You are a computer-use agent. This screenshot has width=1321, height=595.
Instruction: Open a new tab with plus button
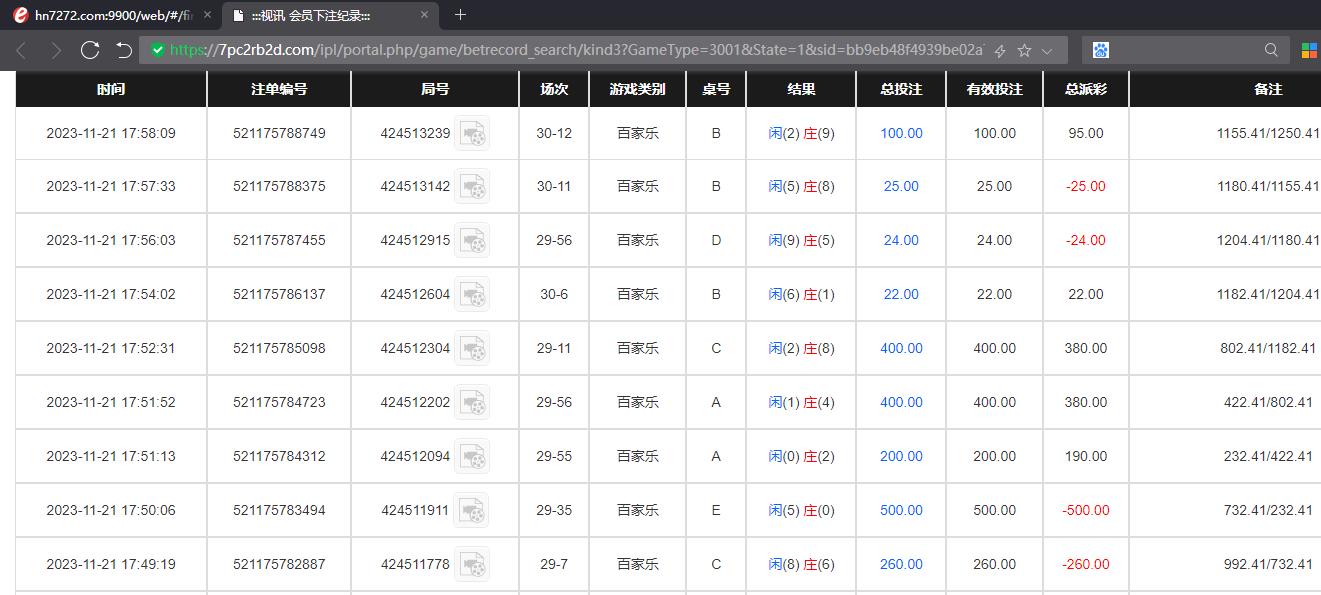point(460,15)
